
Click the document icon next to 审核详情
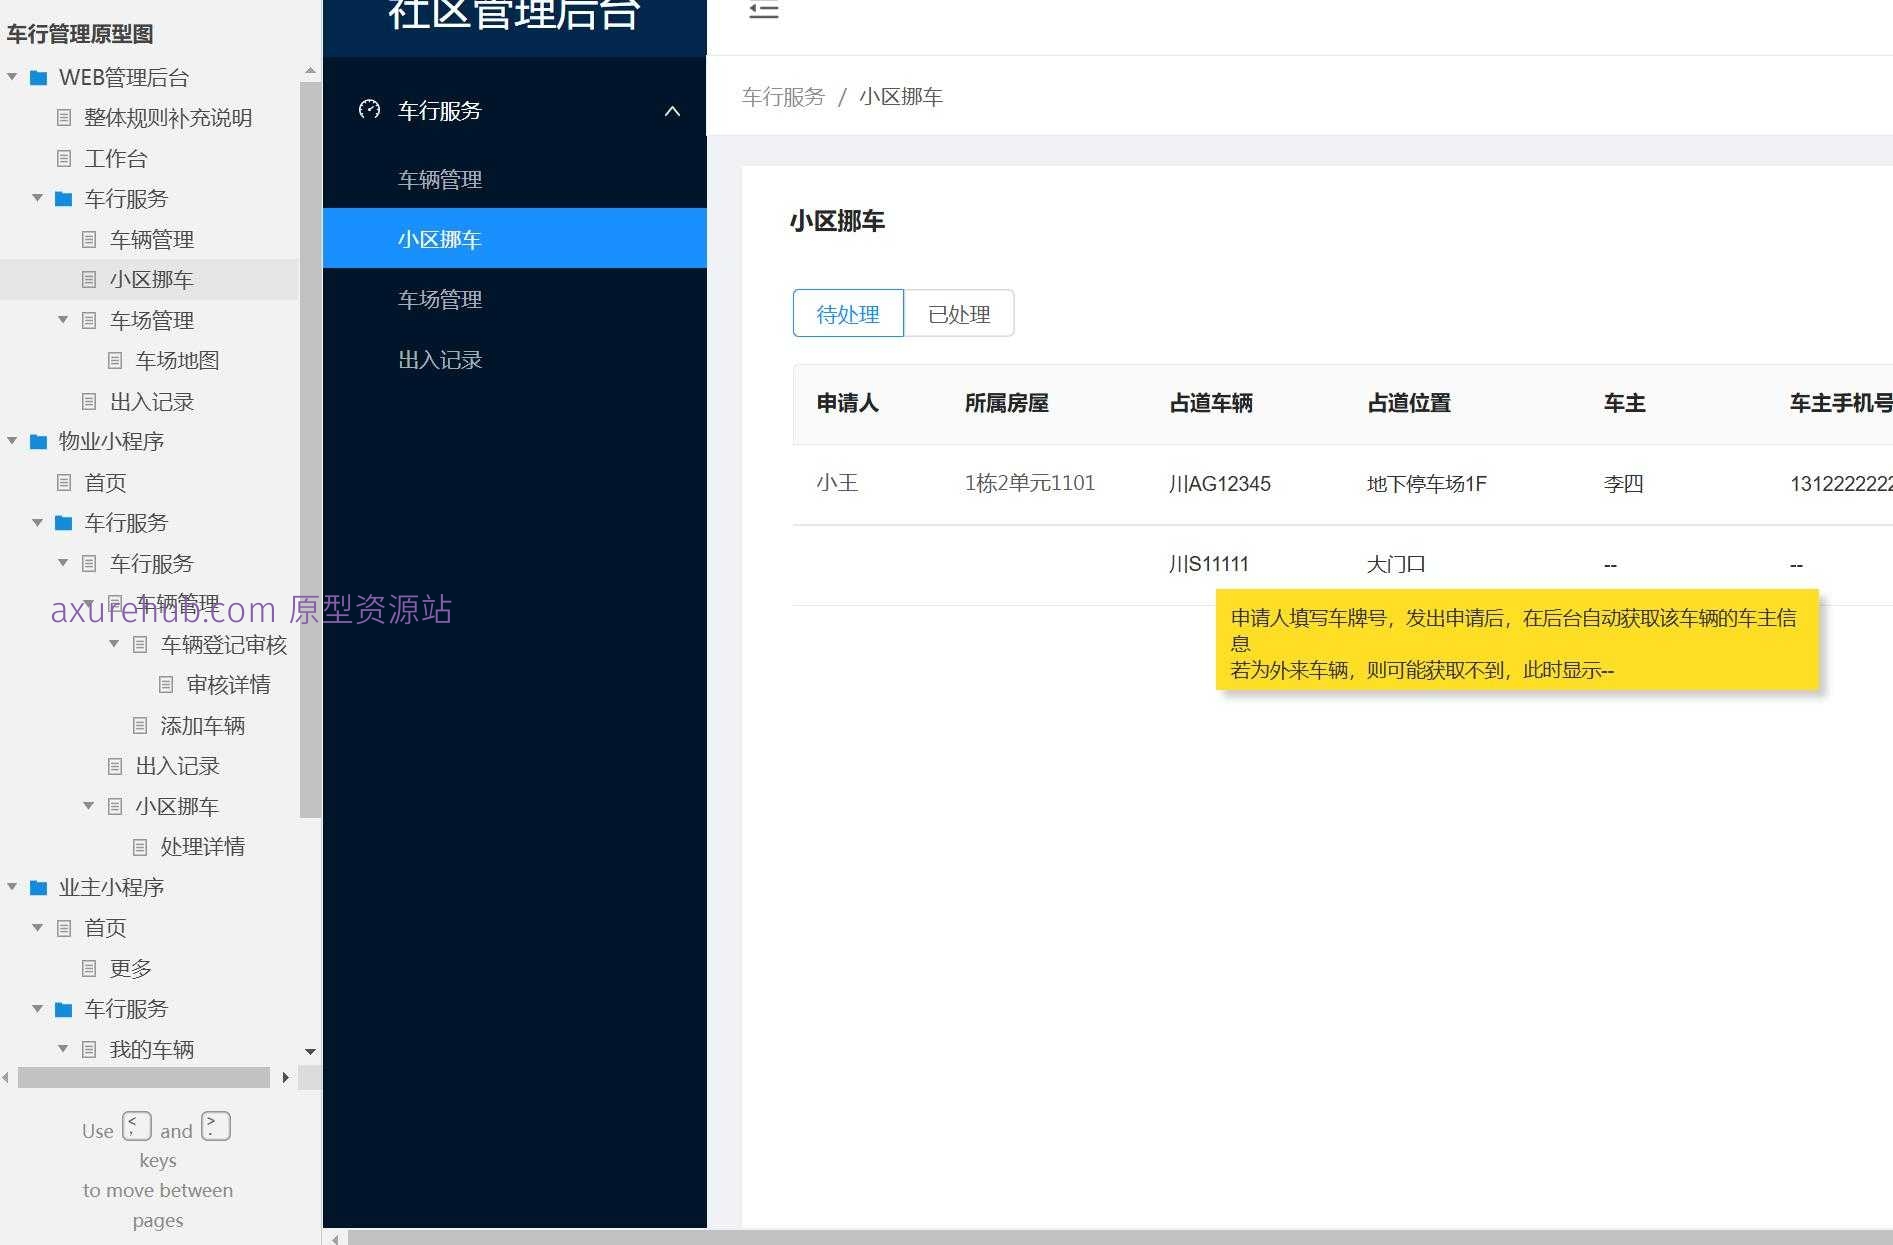tap(165, 684)
